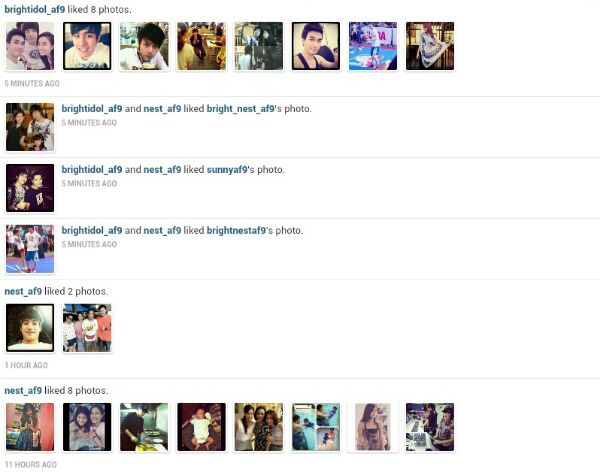Open the brightnestaf9 username link
Screen dimensions: 600x472
pyautogui.click(x=236, y=230)
